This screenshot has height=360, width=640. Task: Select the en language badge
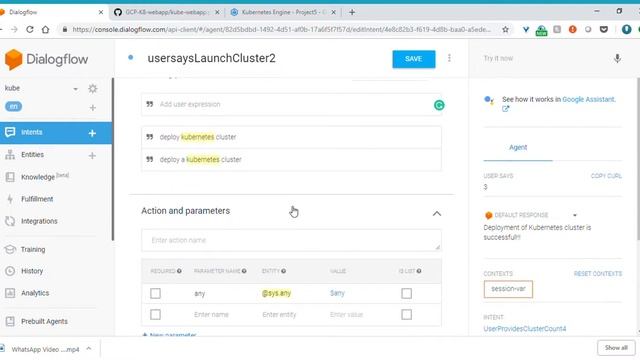click(x=13, y=107)
